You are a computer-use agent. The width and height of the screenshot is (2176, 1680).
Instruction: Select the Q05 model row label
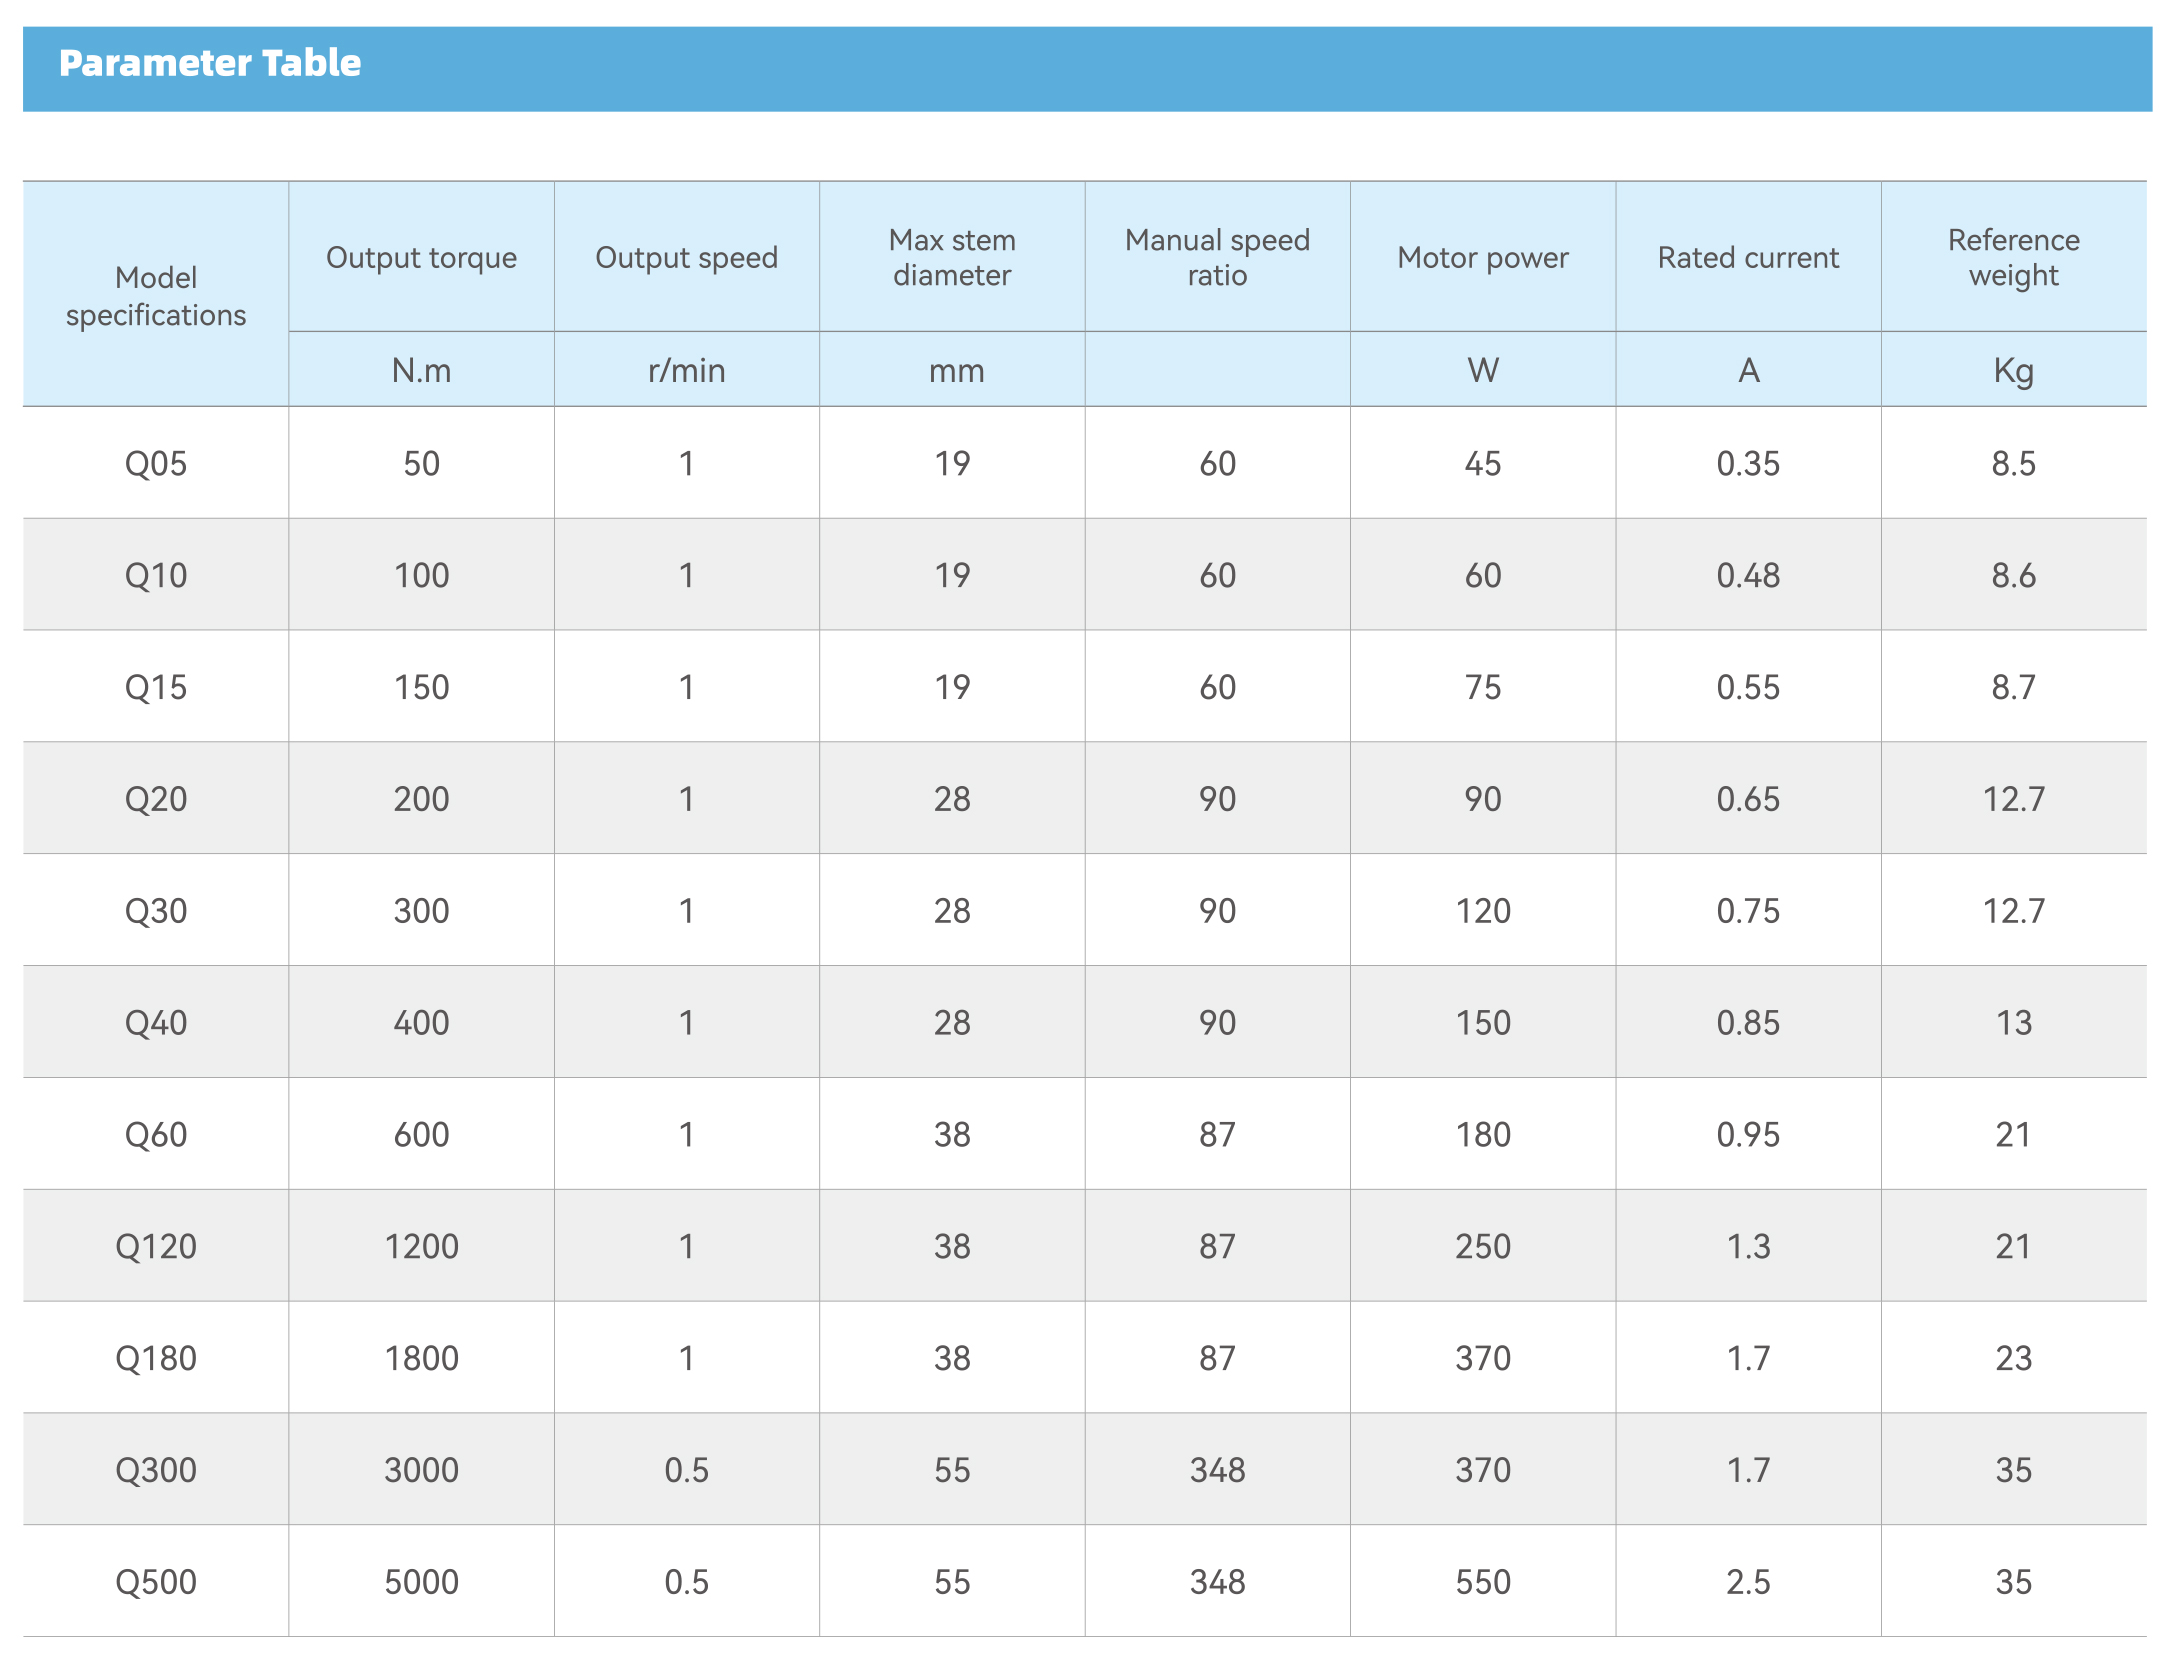(x=156, y=464)
